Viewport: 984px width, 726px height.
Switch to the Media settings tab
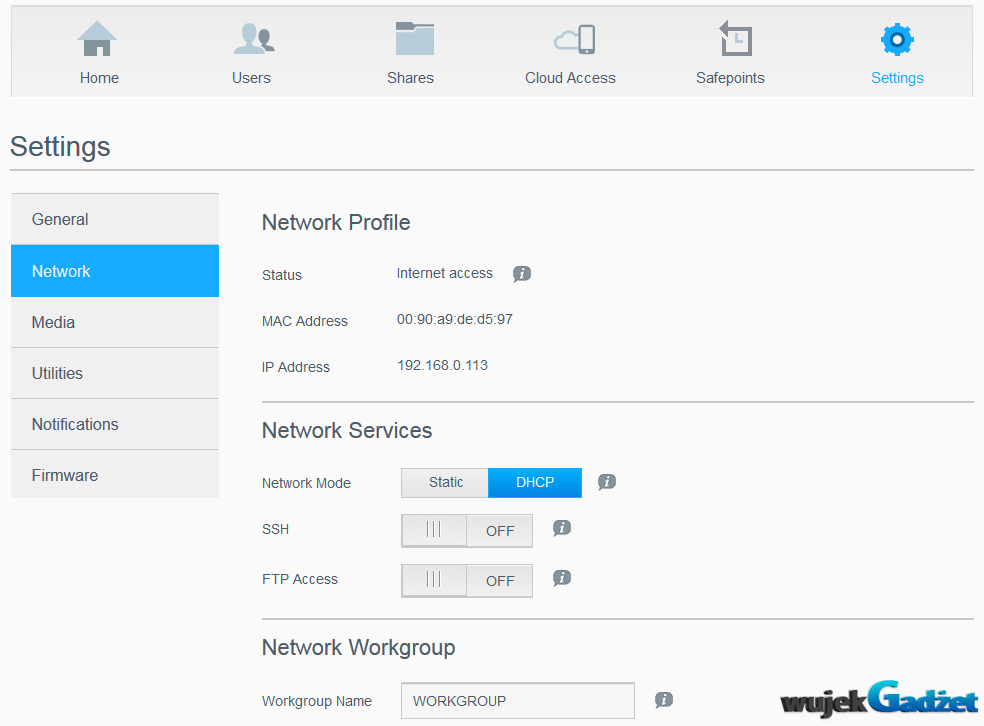click(x=114, y=323)
